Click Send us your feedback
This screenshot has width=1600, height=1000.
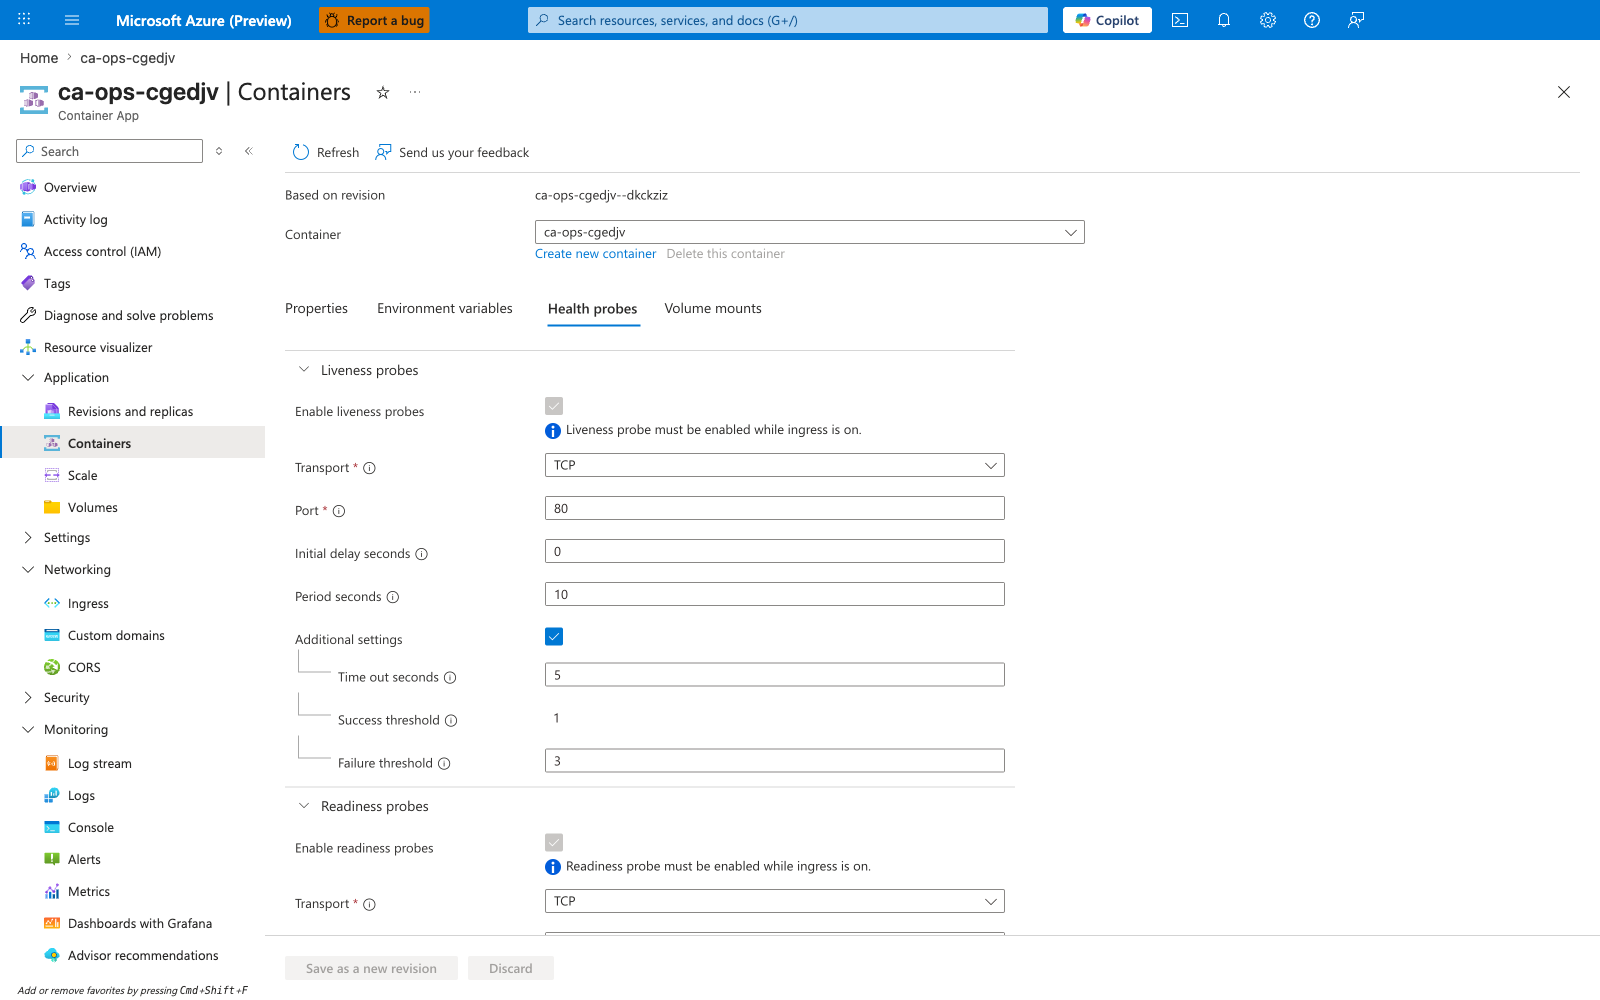point(452,152)
